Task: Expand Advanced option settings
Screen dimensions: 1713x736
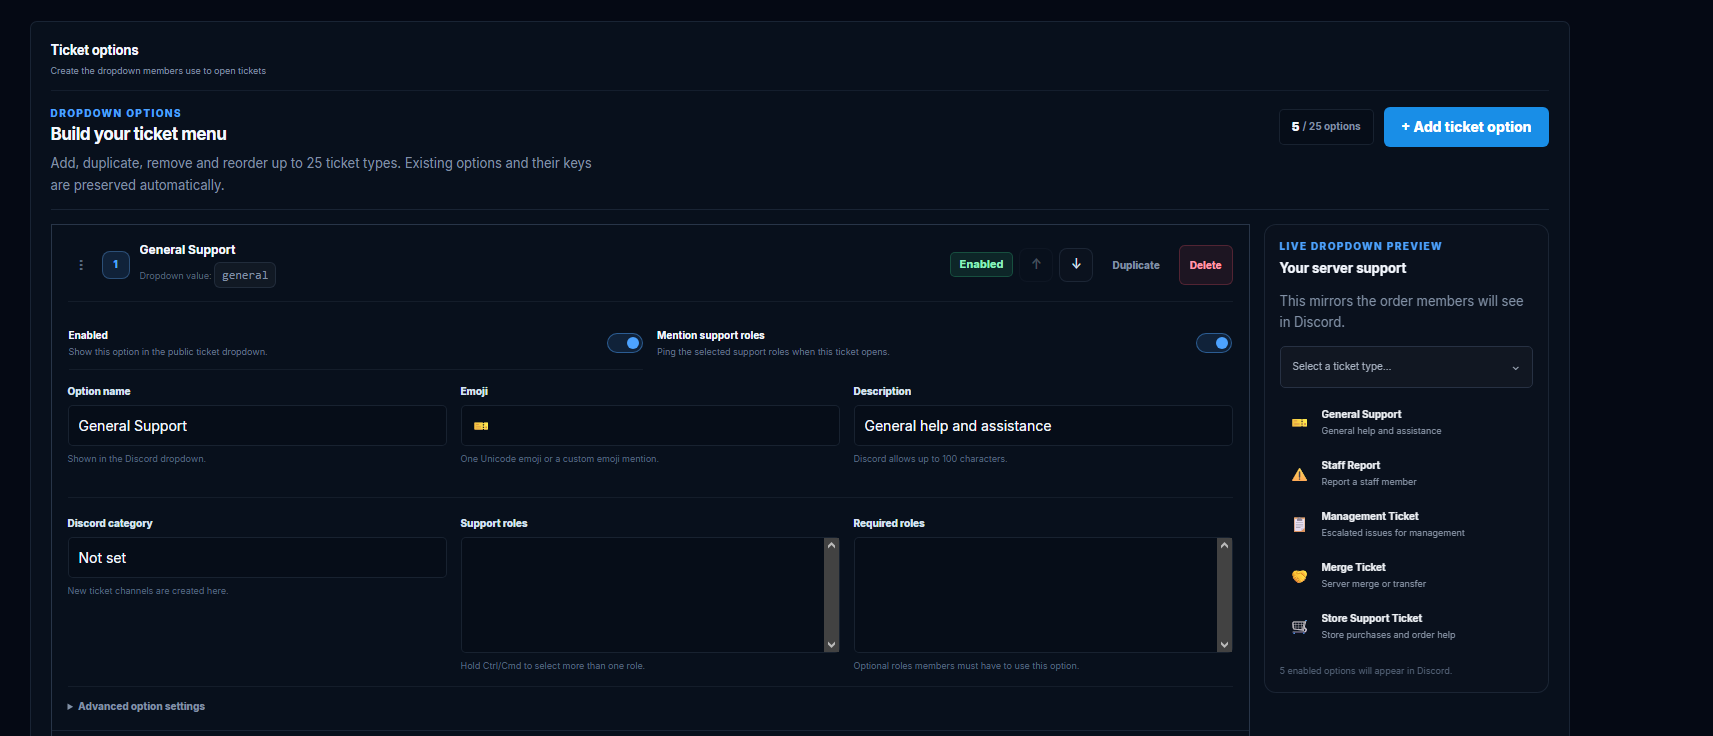Action: 136,706
